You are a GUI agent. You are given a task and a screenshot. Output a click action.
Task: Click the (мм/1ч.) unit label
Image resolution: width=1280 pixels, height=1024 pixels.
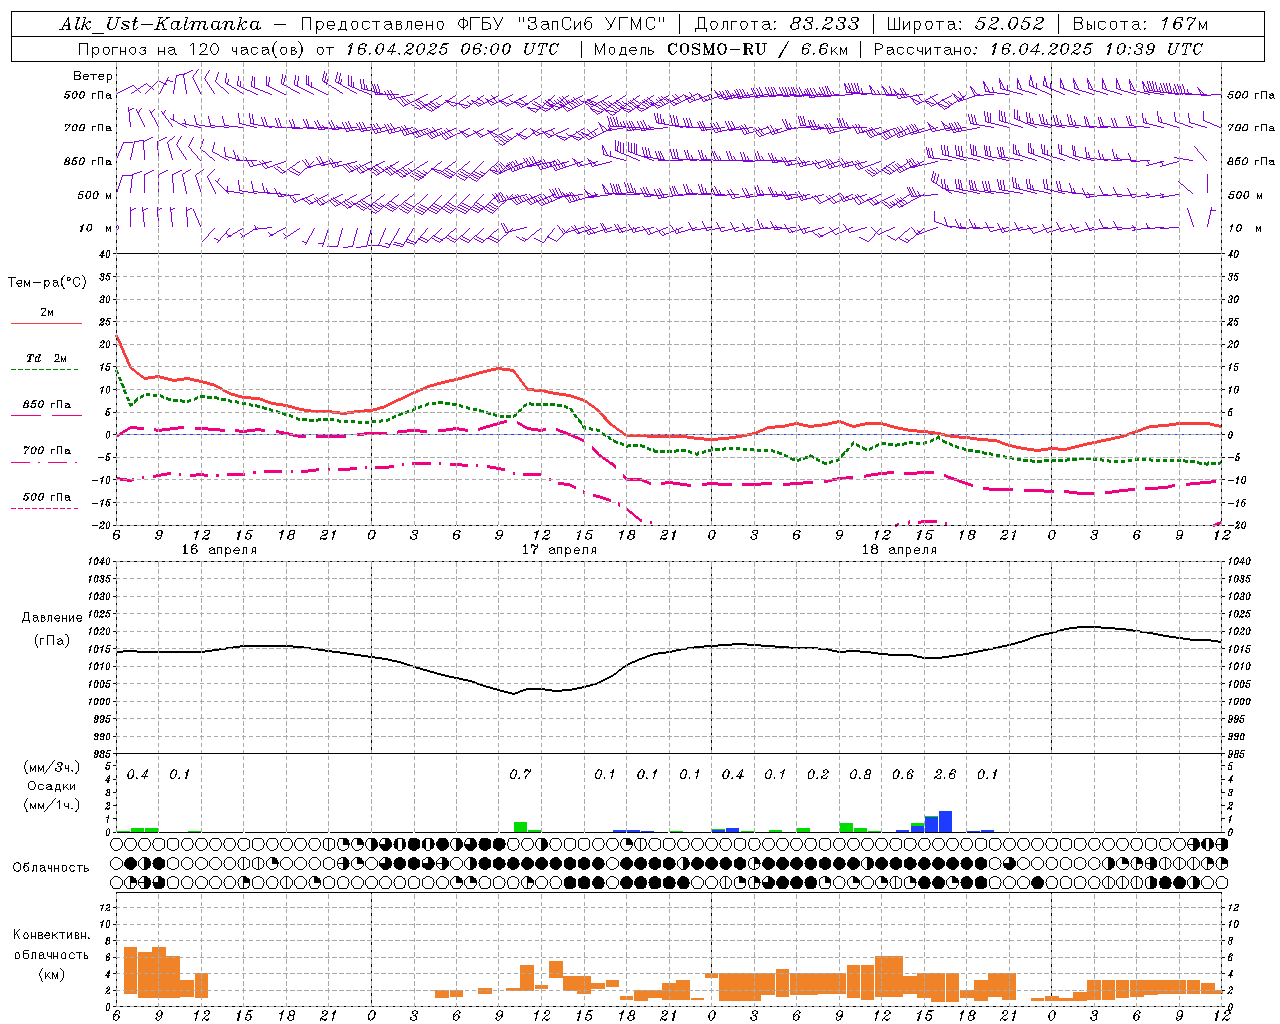pos(52,805)
